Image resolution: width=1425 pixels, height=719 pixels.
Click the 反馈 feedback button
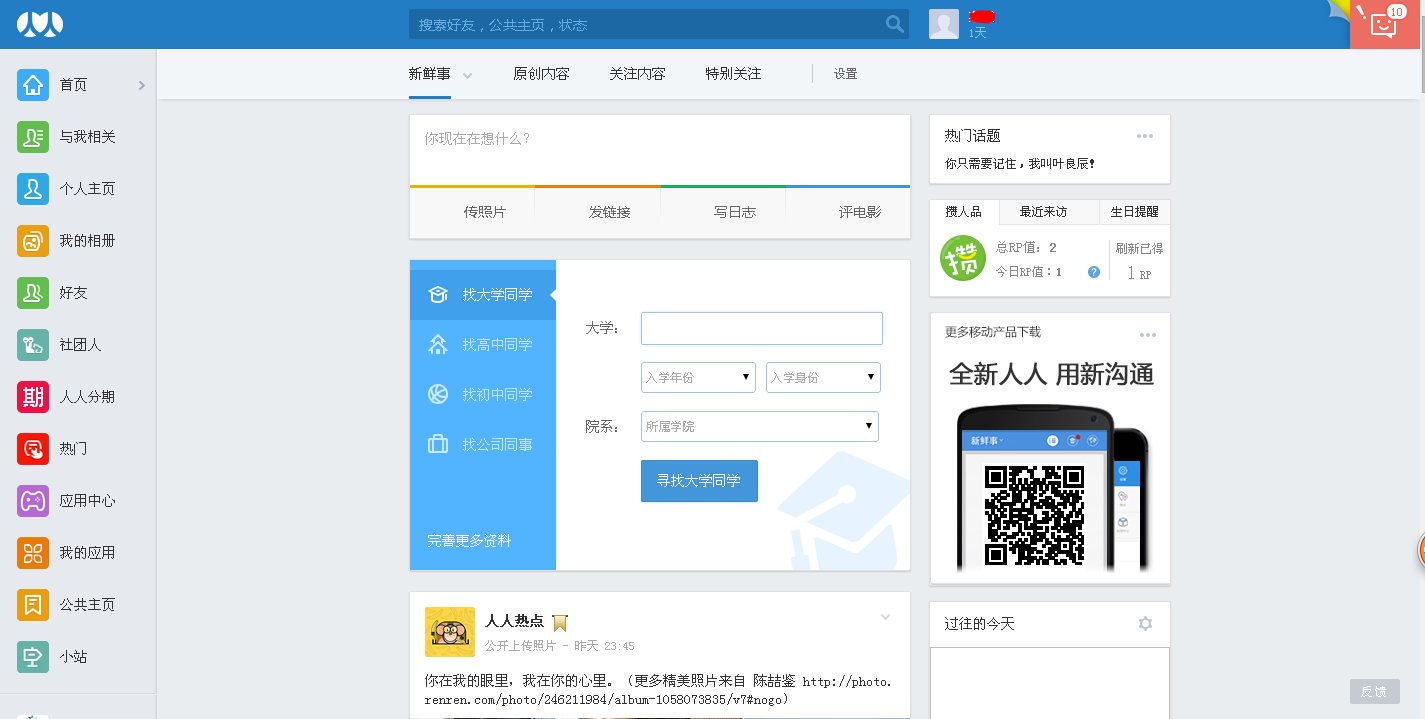[x=1374, y=691]
